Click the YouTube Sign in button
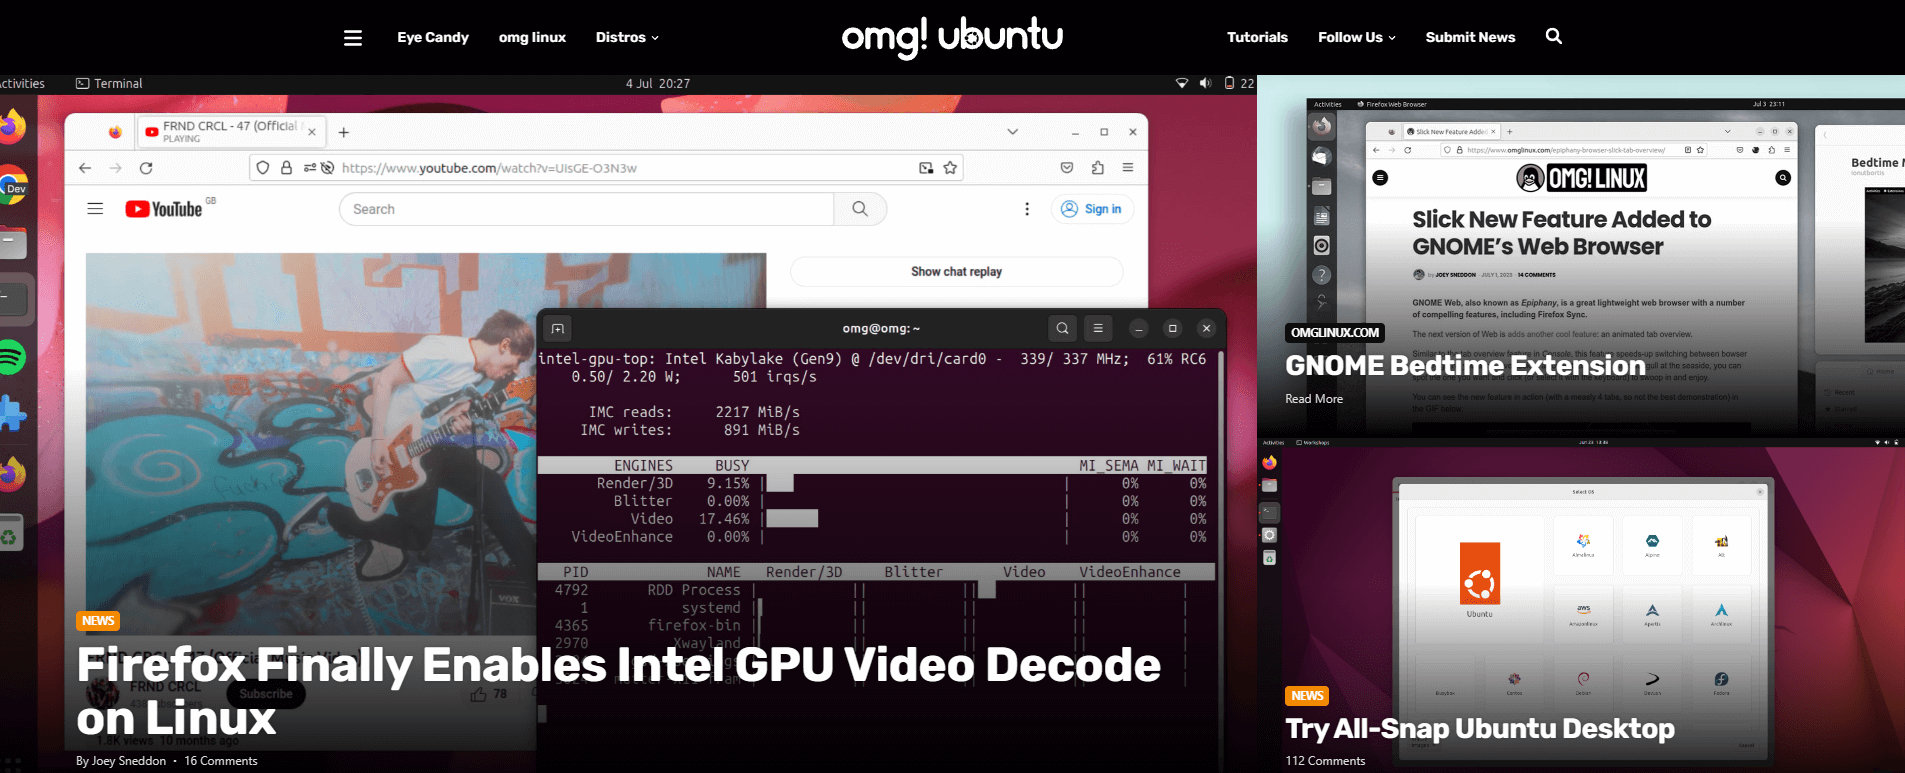The height and width of the screenshot is (773, 1905). tap(1091, 209)
